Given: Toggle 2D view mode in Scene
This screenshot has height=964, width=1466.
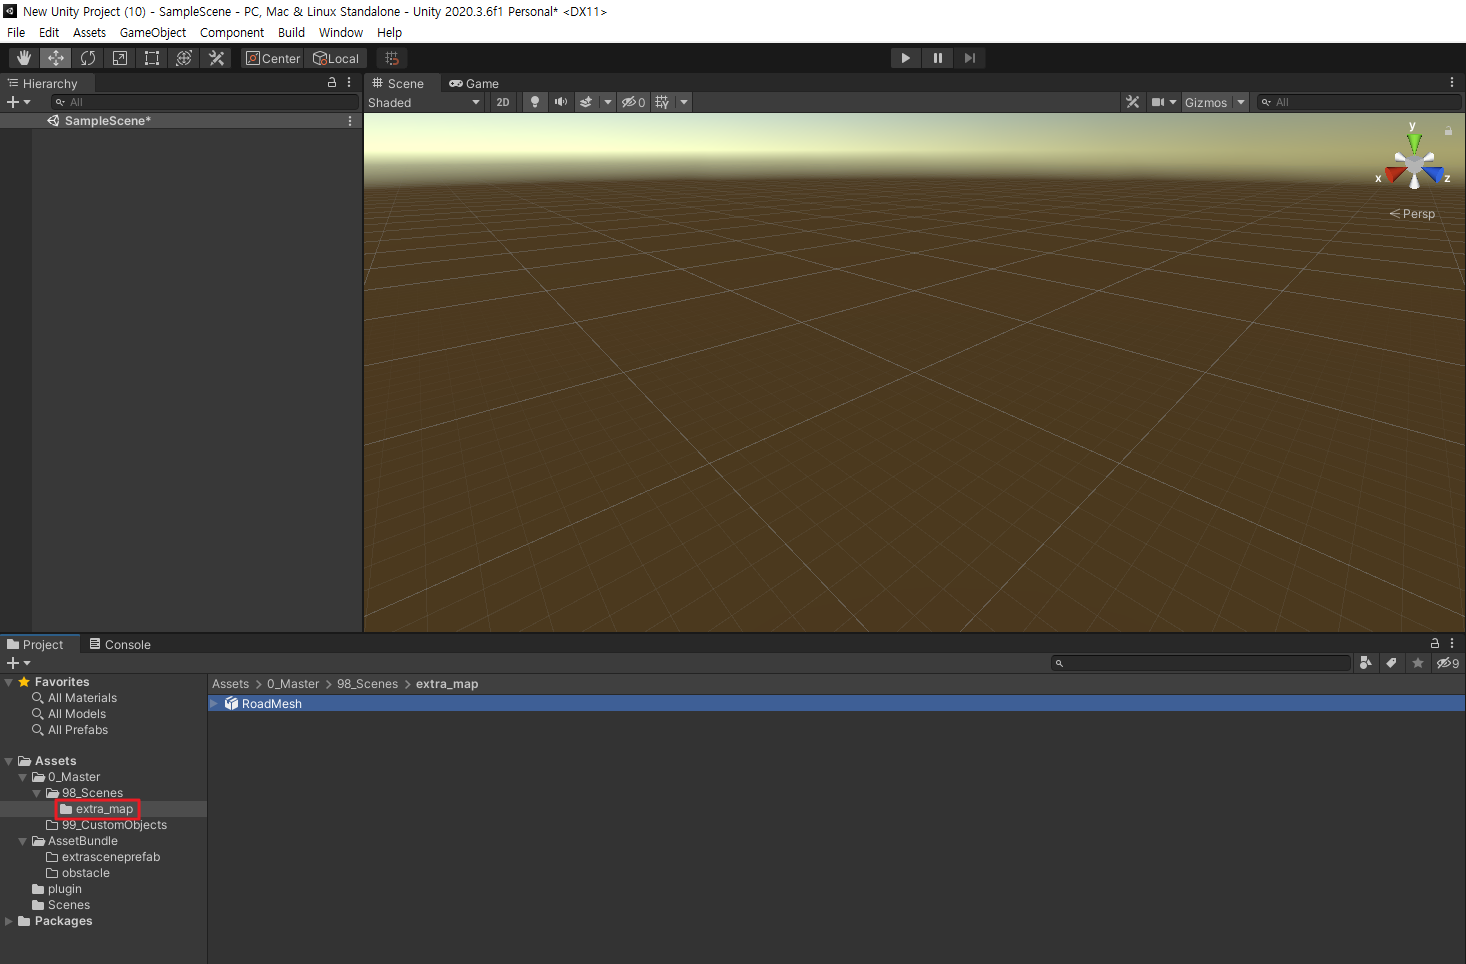Looking at the screenshot, I should 503,102.
